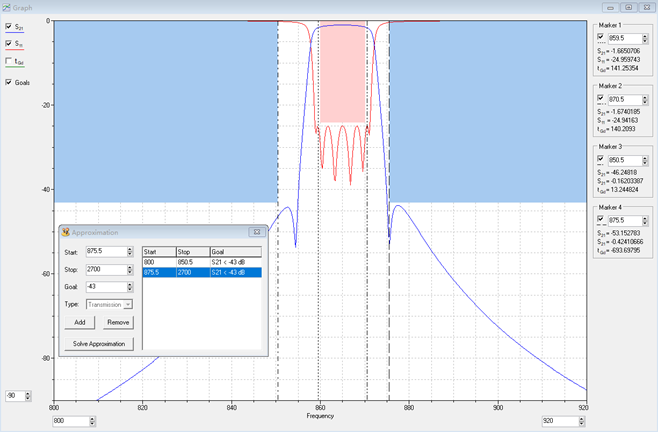Close the Approximation dialog

(256, 232)
